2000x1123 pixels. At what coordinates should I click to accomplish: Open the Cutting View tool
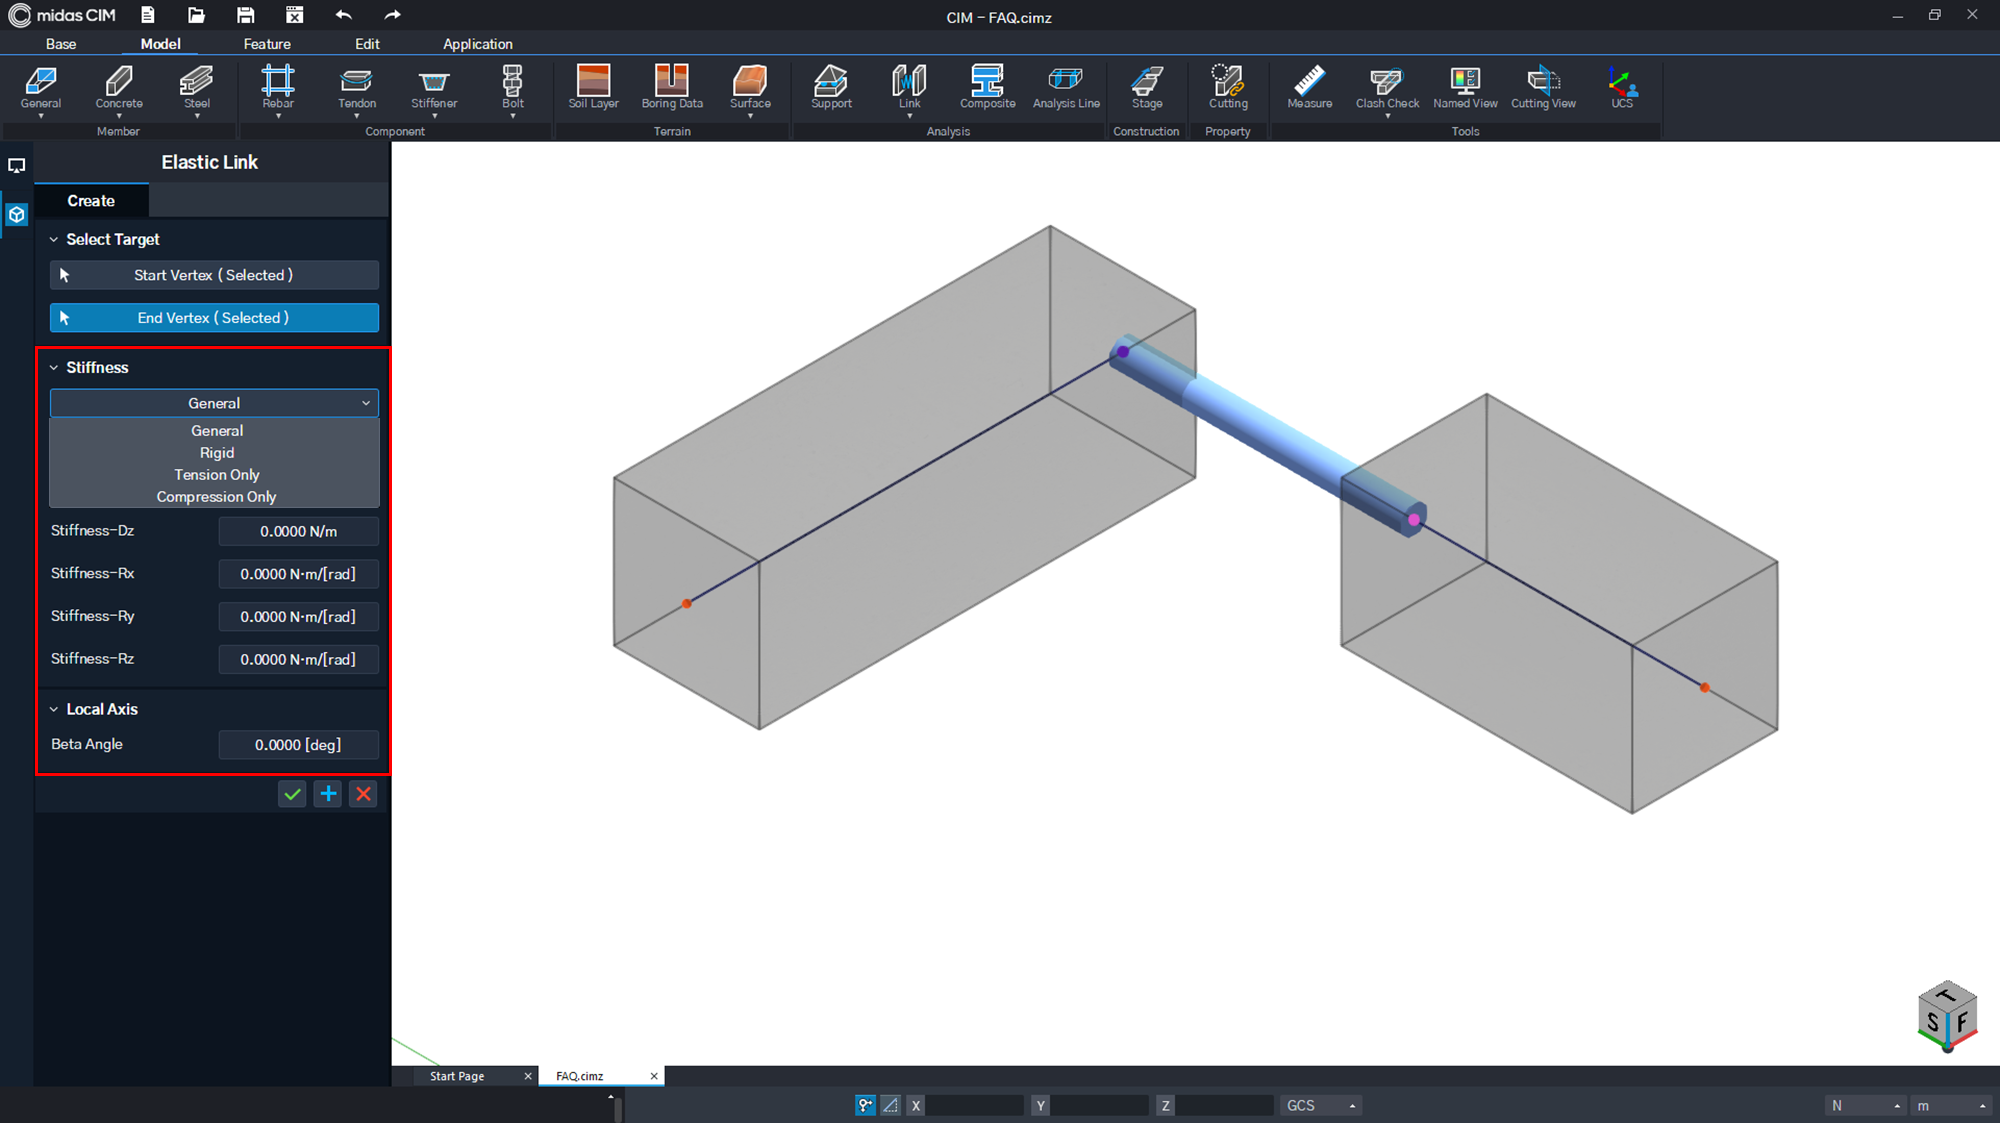pyautogui.click(x=1543, y=88)
